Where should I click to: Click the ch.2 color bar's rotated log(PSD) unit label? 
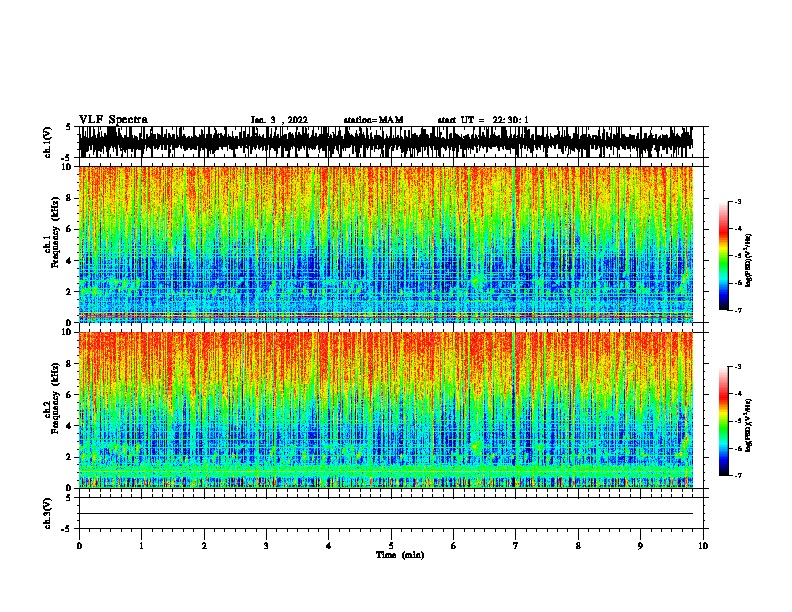[749, 426]
